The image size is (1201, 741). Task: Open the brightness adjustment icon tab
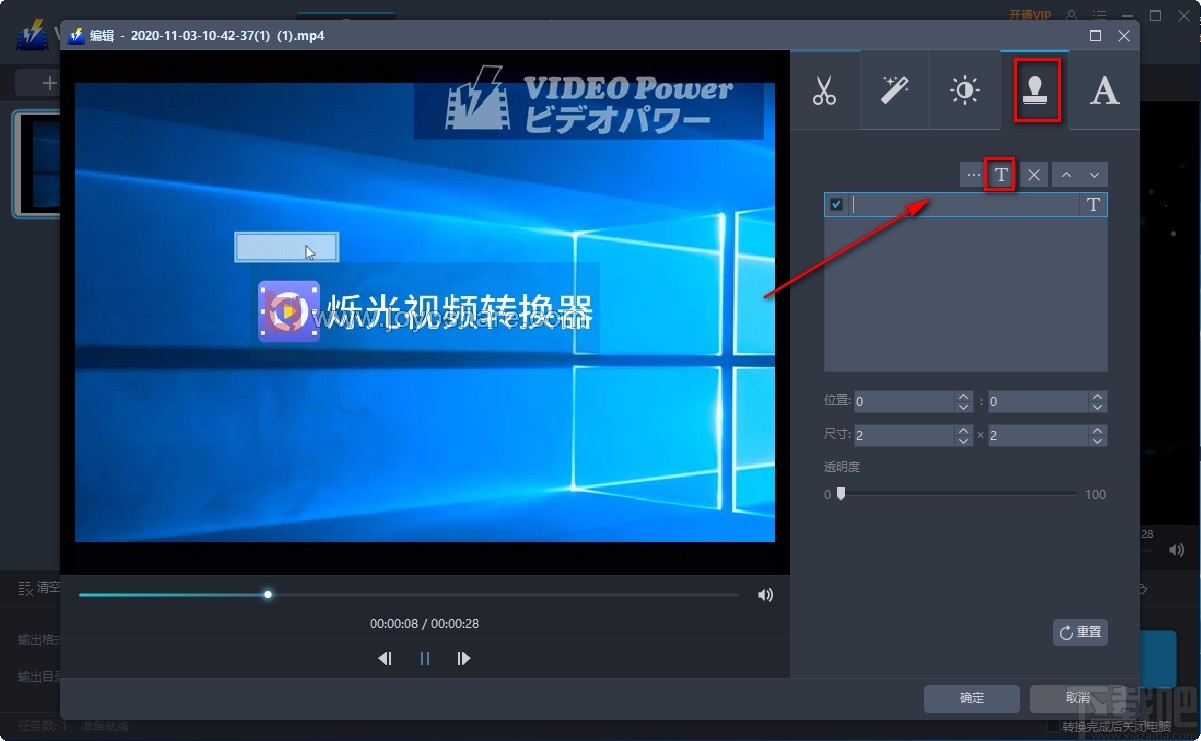tap(964, 90)
